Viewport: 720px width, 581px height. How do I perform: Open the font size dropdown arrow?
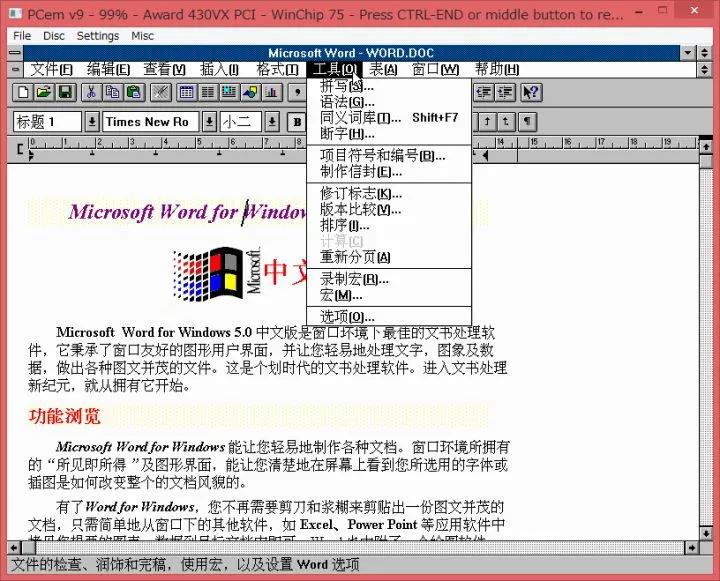coord(272,122)
